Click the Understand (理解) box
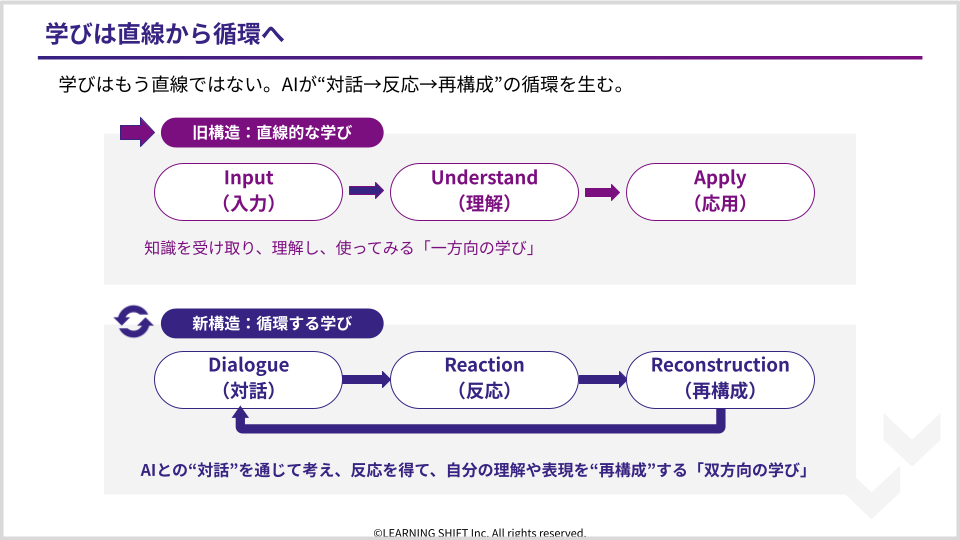The width and height of the screenshot is (960, 540). [484, 191]
